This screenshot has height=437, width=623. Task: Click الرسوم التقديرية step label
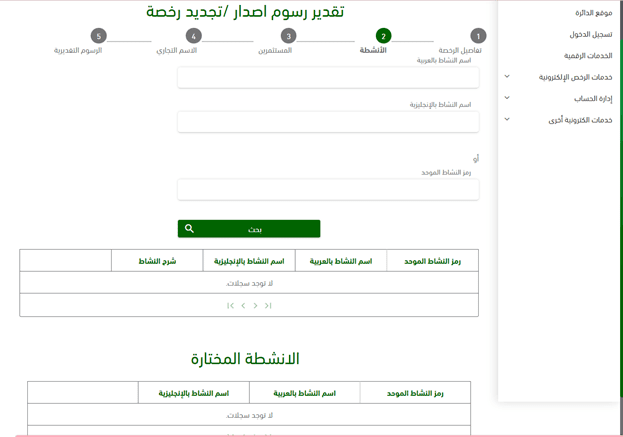pos(78,50)
